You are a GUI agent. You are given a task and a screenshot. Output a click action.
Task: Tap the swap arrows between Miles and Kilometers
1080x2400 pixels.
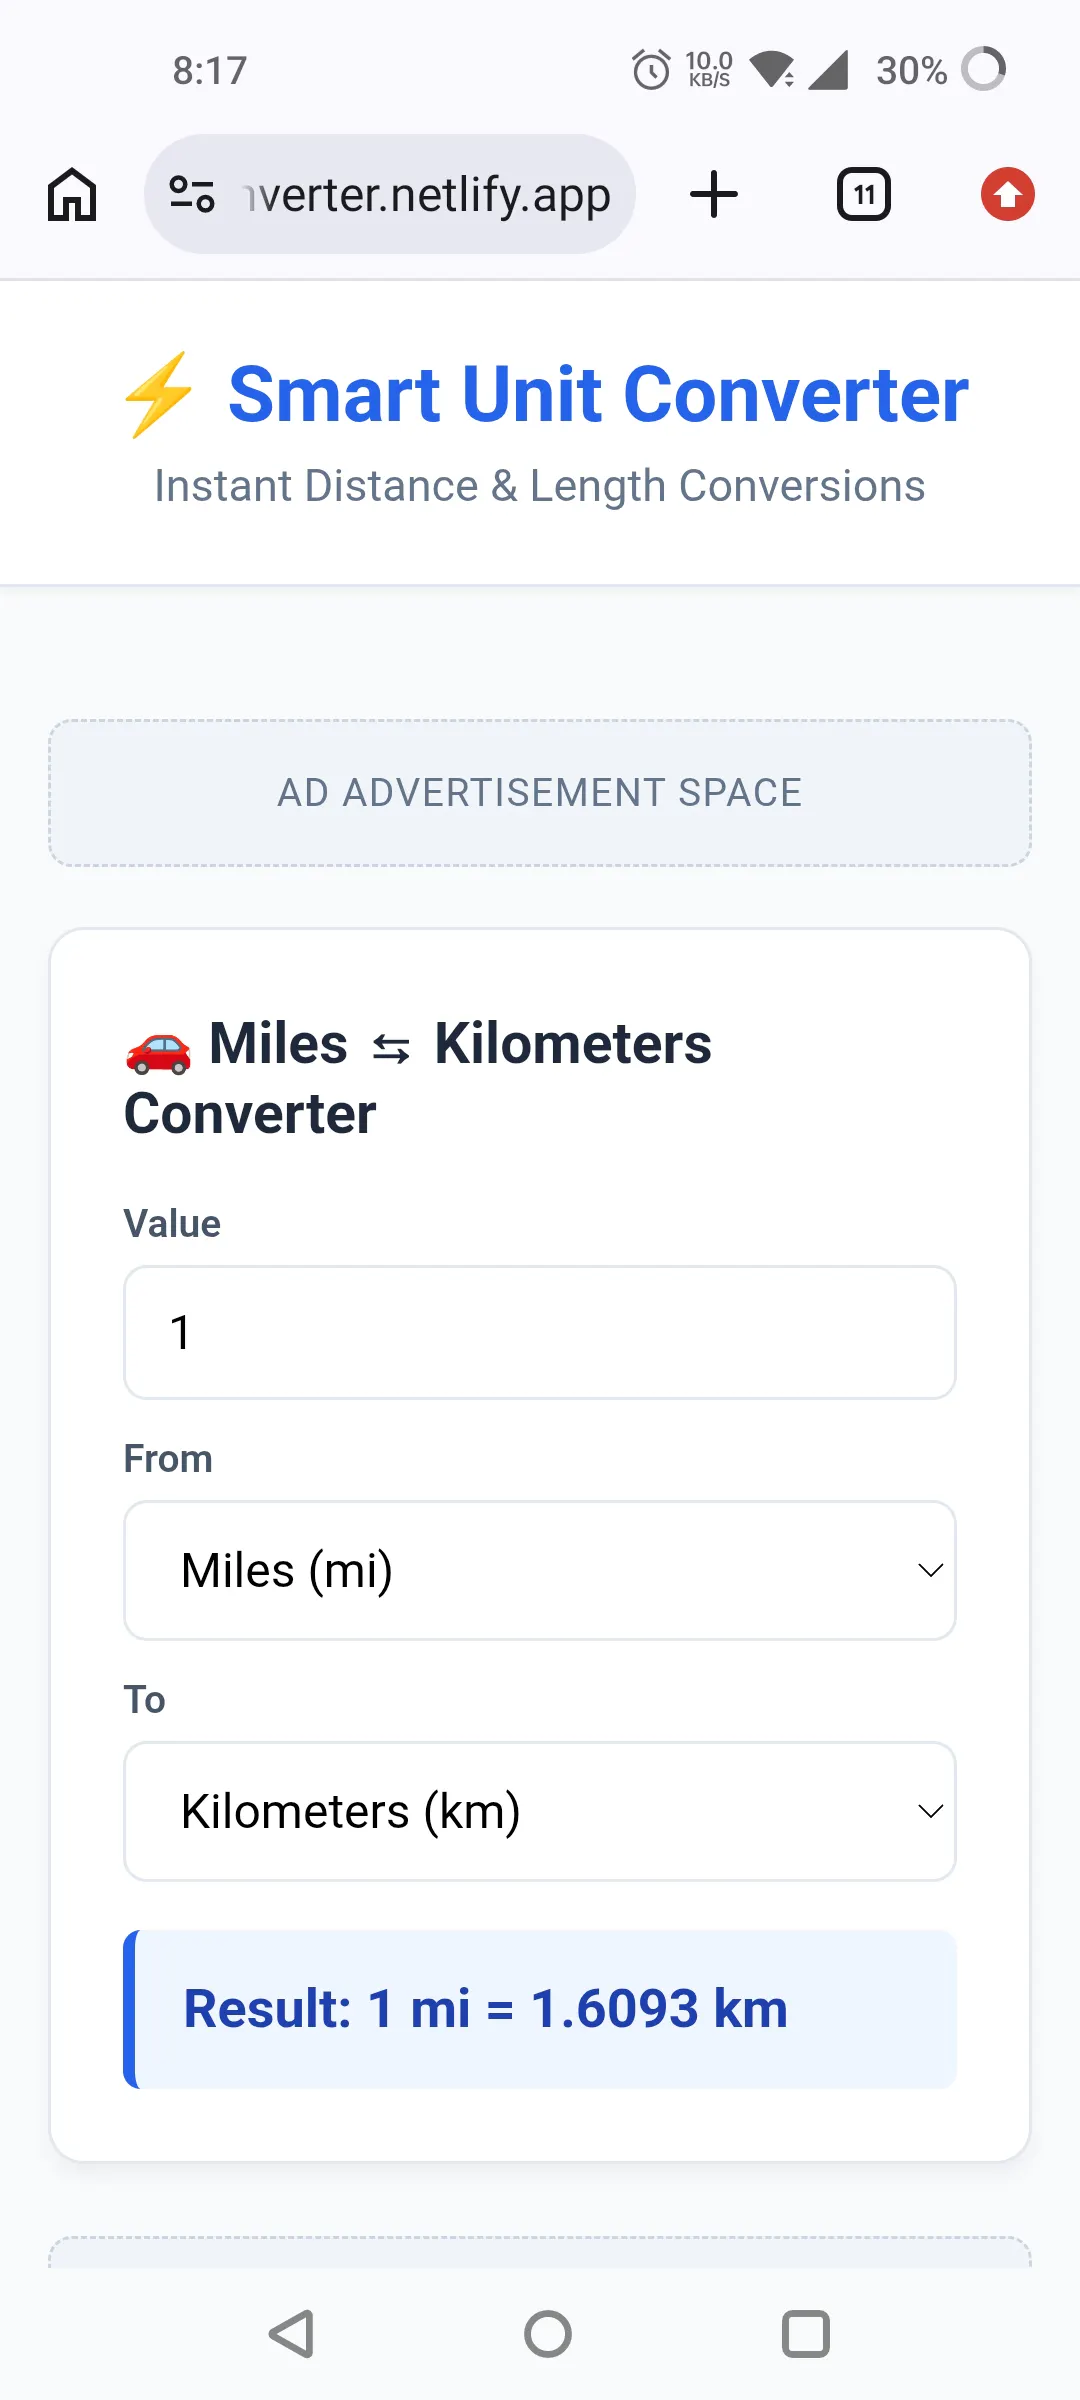point(391,1048)
